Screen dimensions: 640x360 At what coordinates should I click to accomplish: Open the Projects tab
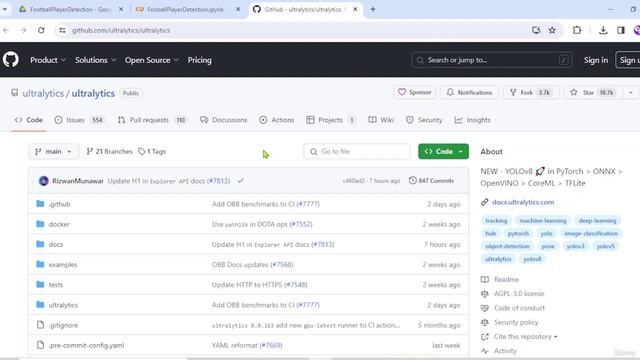pos(331,120)
